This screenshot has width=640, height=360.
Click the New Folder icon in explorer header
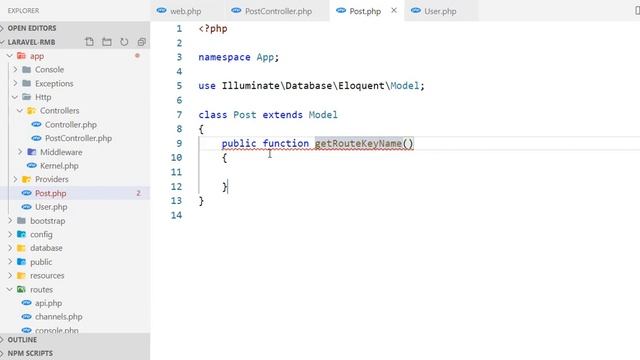(x=107, y=42)
